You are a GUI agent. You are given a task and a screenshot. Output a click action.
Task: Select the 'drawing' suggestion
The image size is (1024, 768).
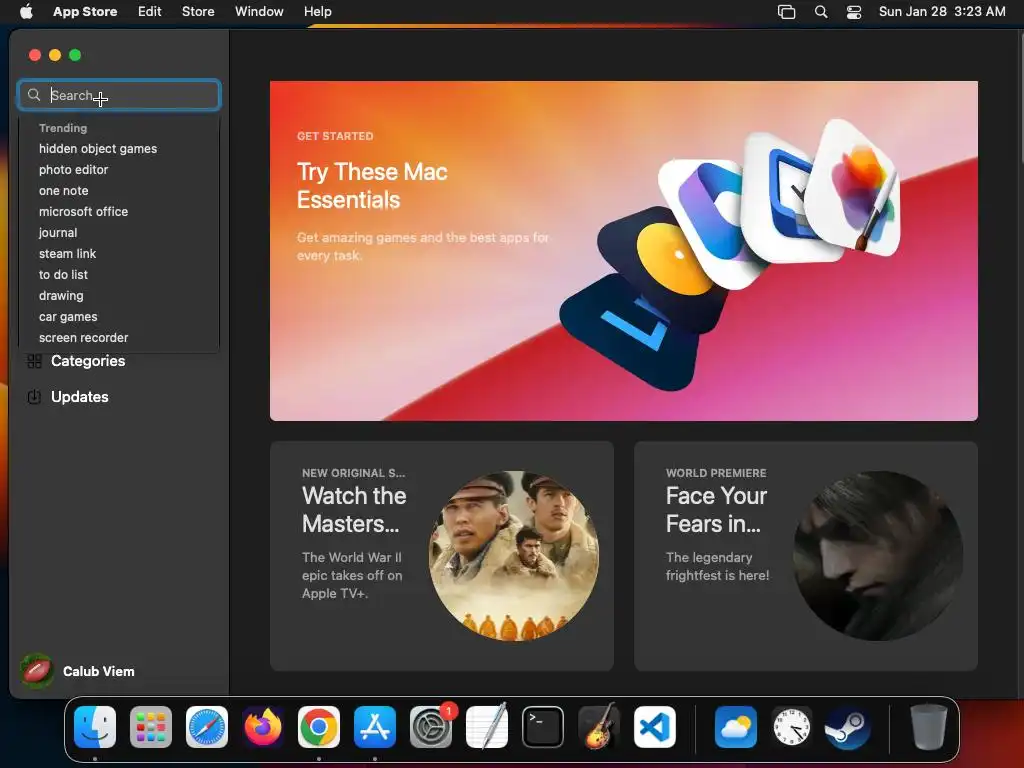[61, 296]
